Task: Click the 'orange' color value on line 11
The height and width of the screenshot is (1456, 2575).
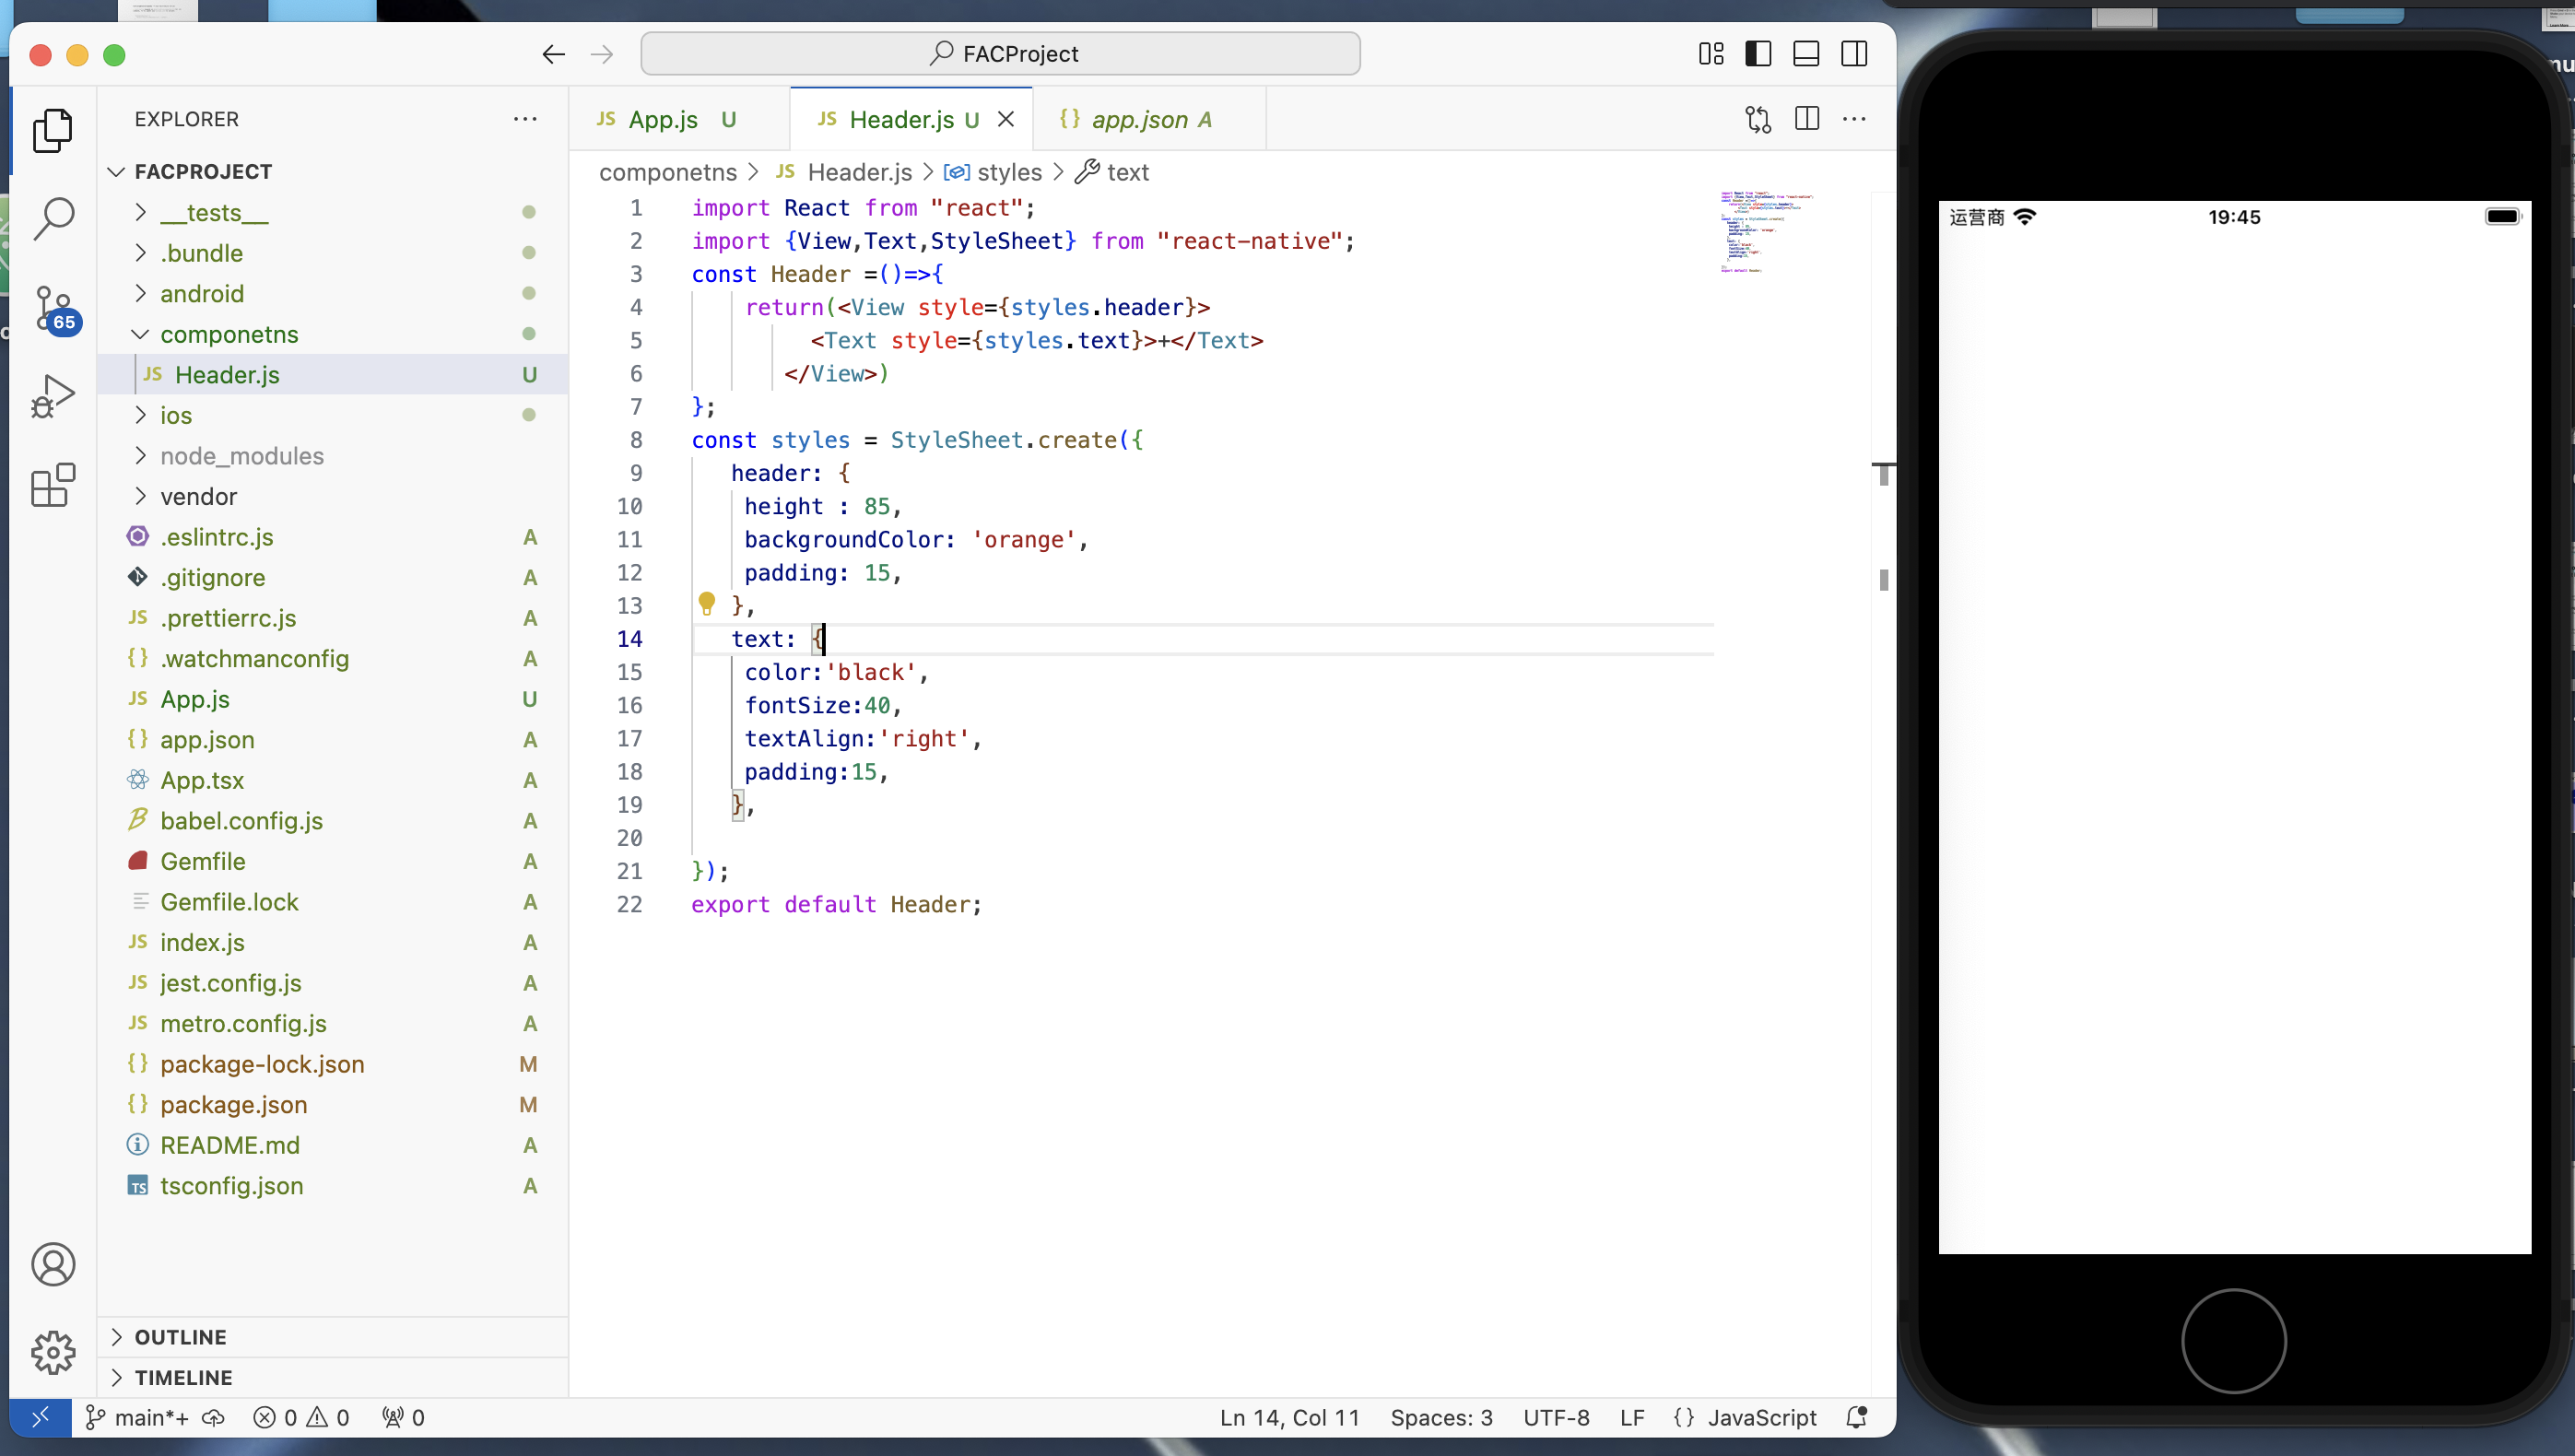Action: [1023, 540]
